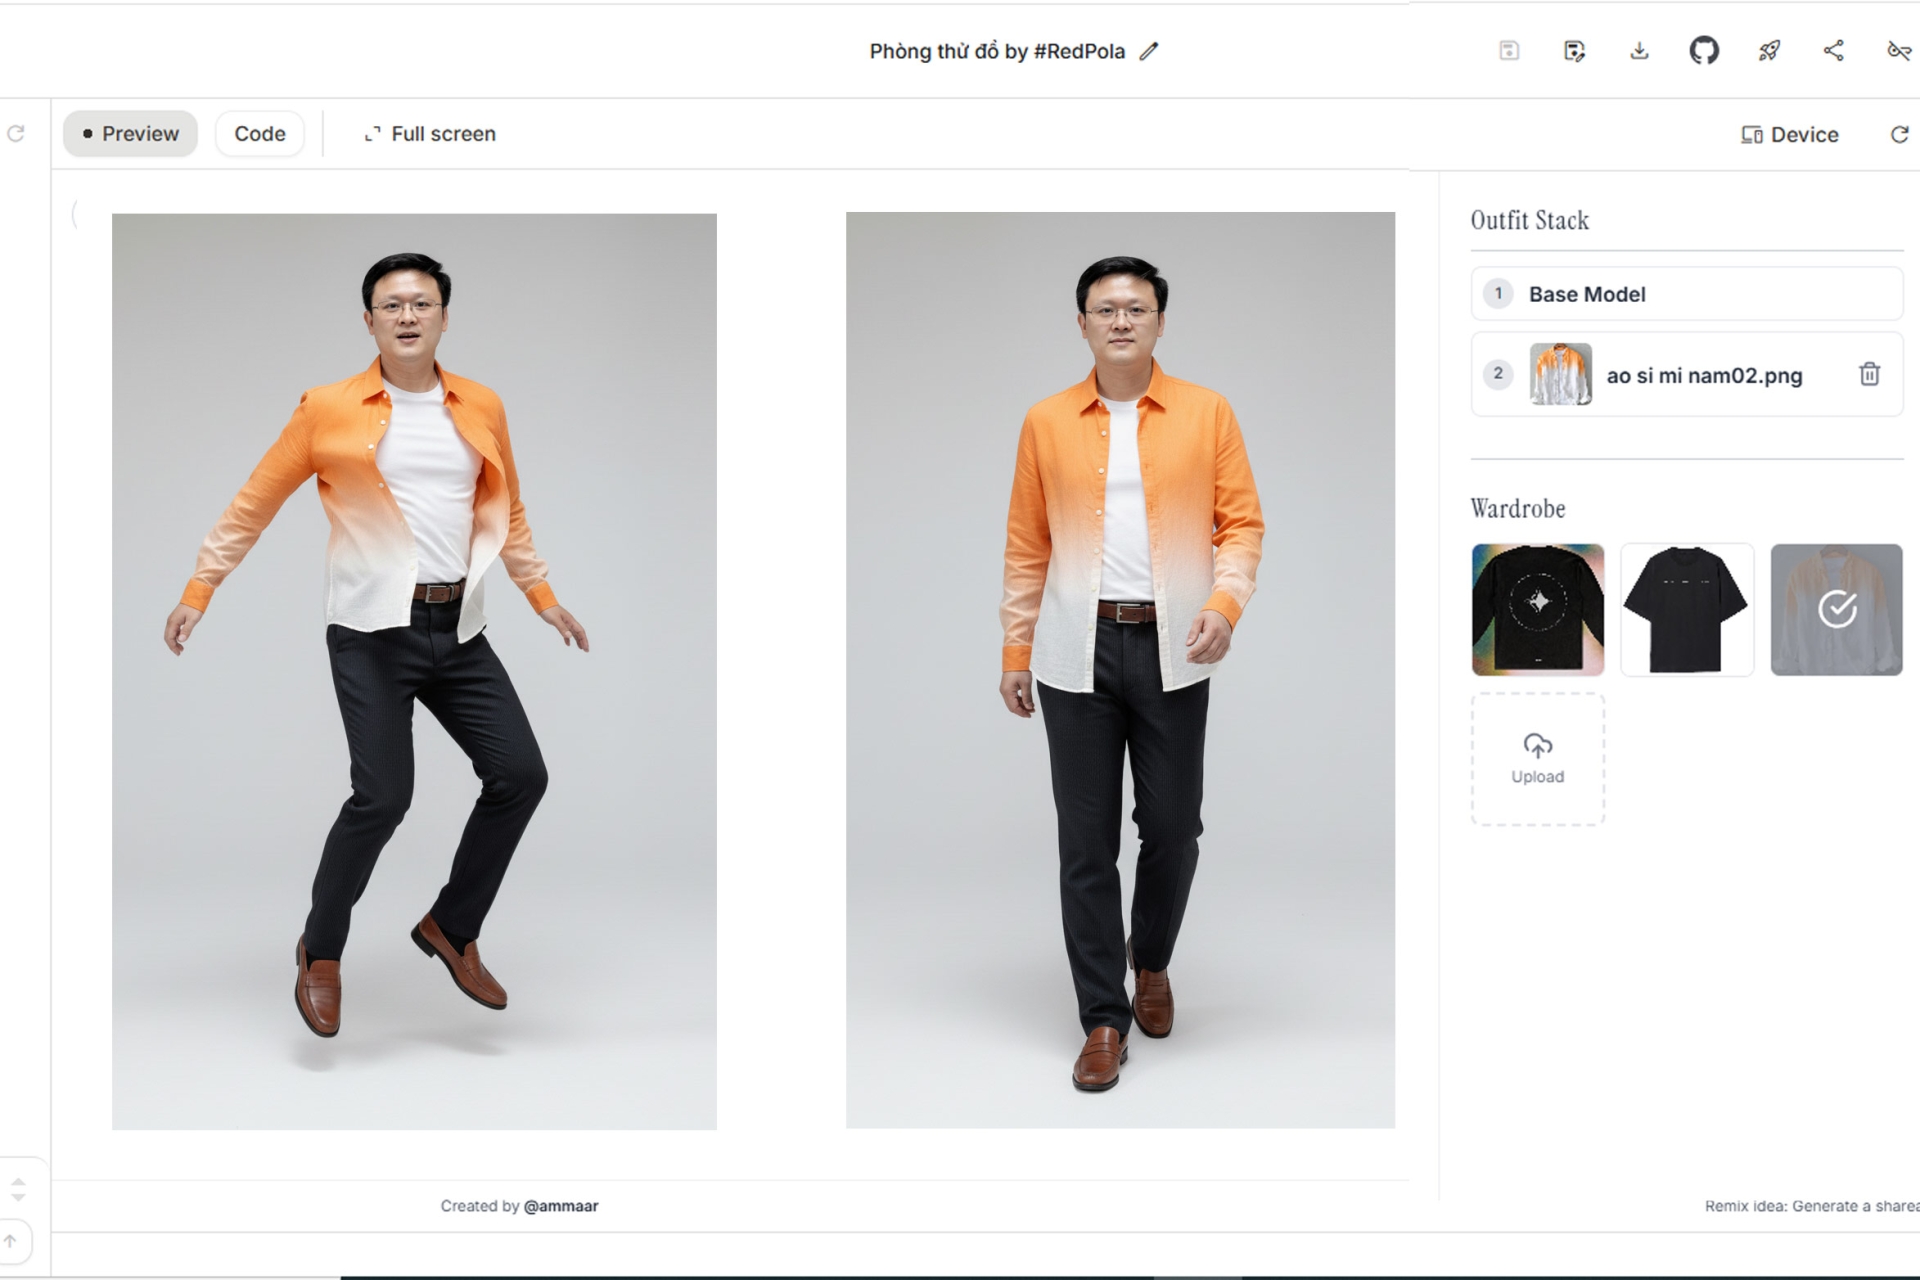Click the Save As icon with pencil
The height and width of the screenshot is (1280, 1920).
[x=1574, y=51]
